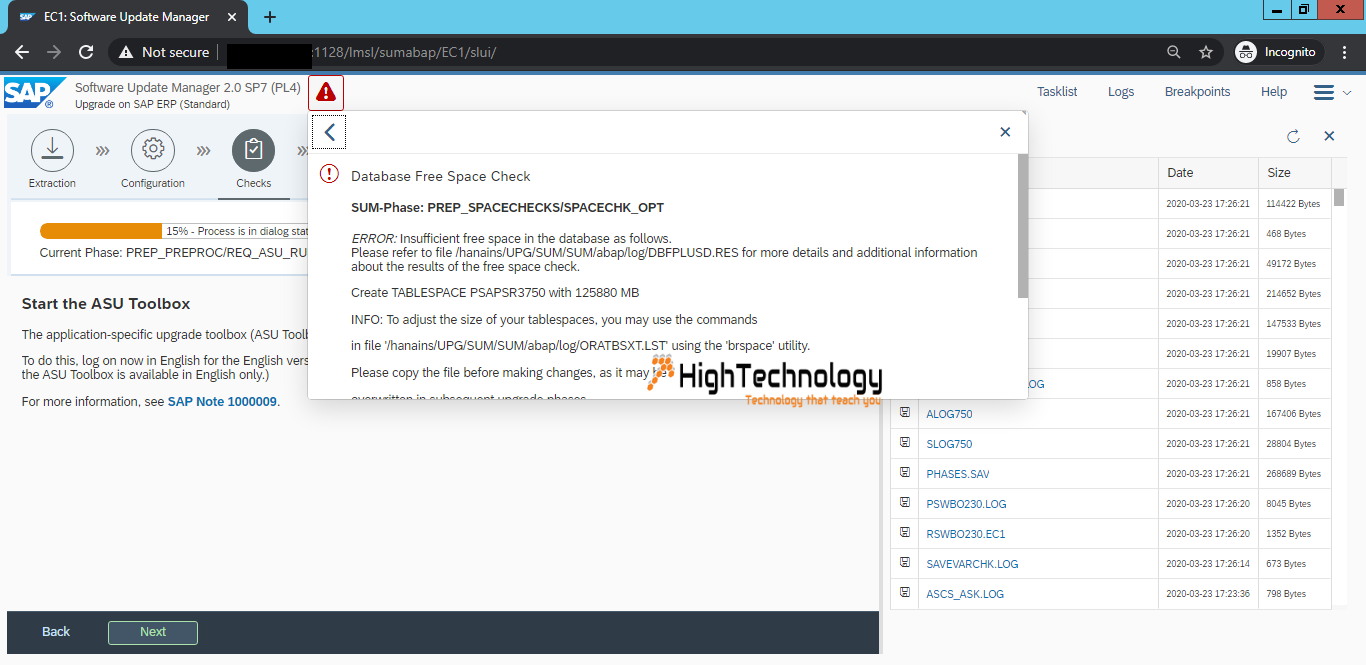This screenshot has height=665, width=1366.
Task: Click the orange 15% progress bar
Action: coord(100,231)
